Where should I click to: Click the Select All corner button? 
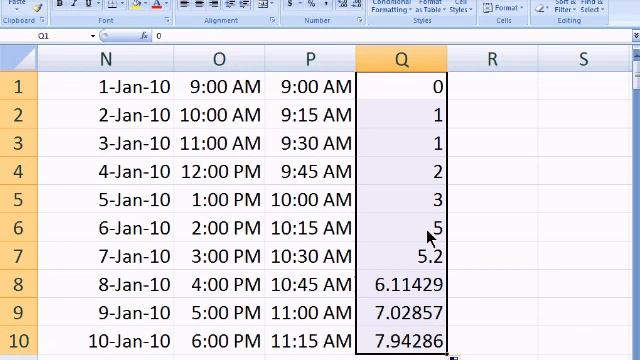click(x=18, y=59)
